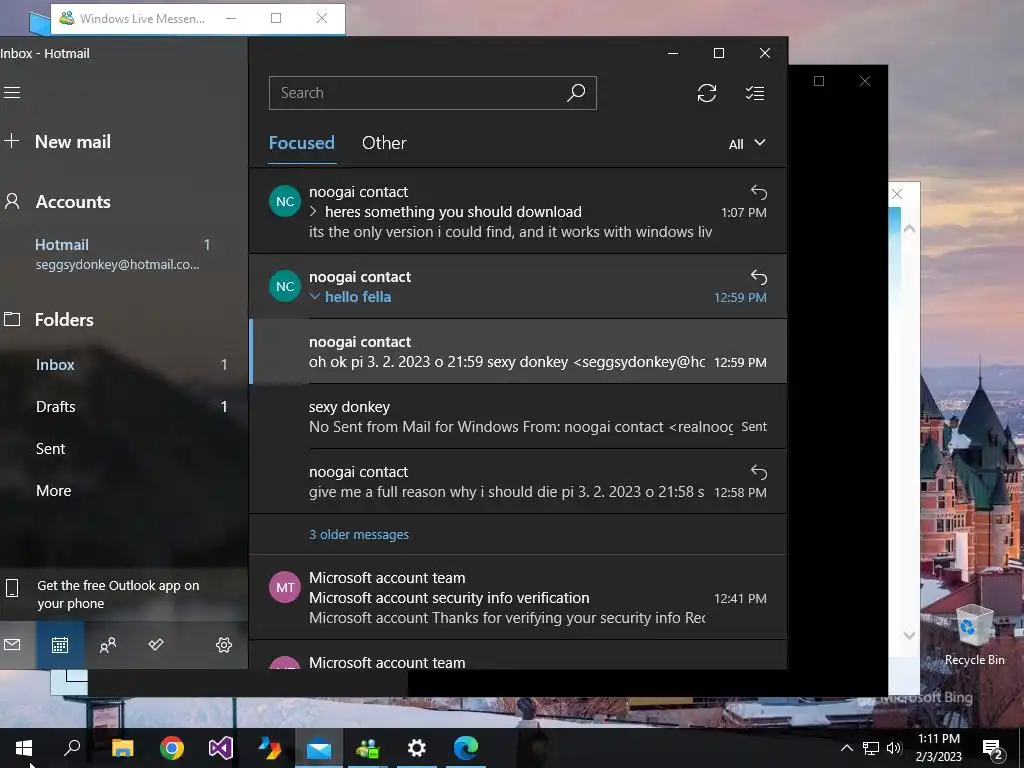This screenshot has height=768, width=1024.
Task: Show 3 older messages
Action: coord(359,534)
